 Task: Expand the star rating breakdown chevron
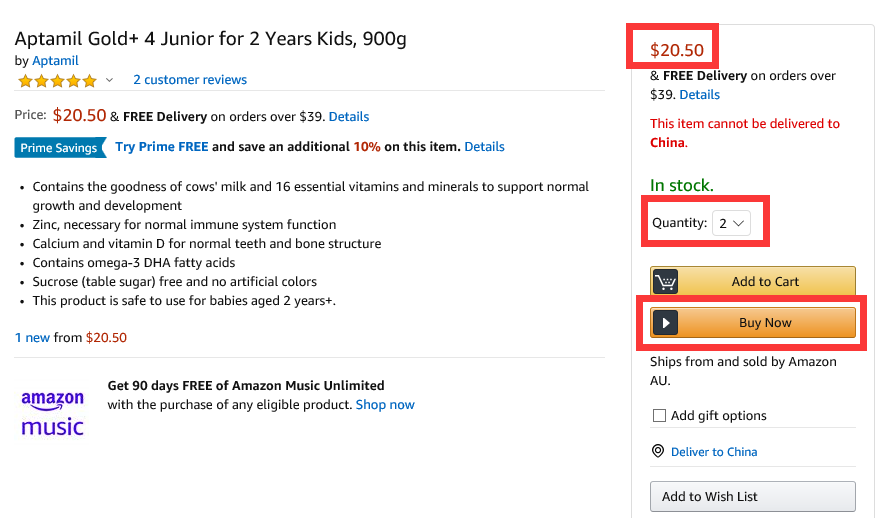coord(109,80)
